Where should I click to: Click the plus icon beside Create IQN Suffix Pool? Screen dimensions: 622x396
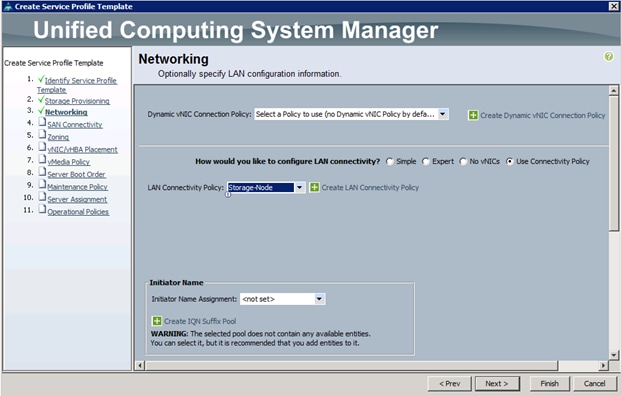157,321
